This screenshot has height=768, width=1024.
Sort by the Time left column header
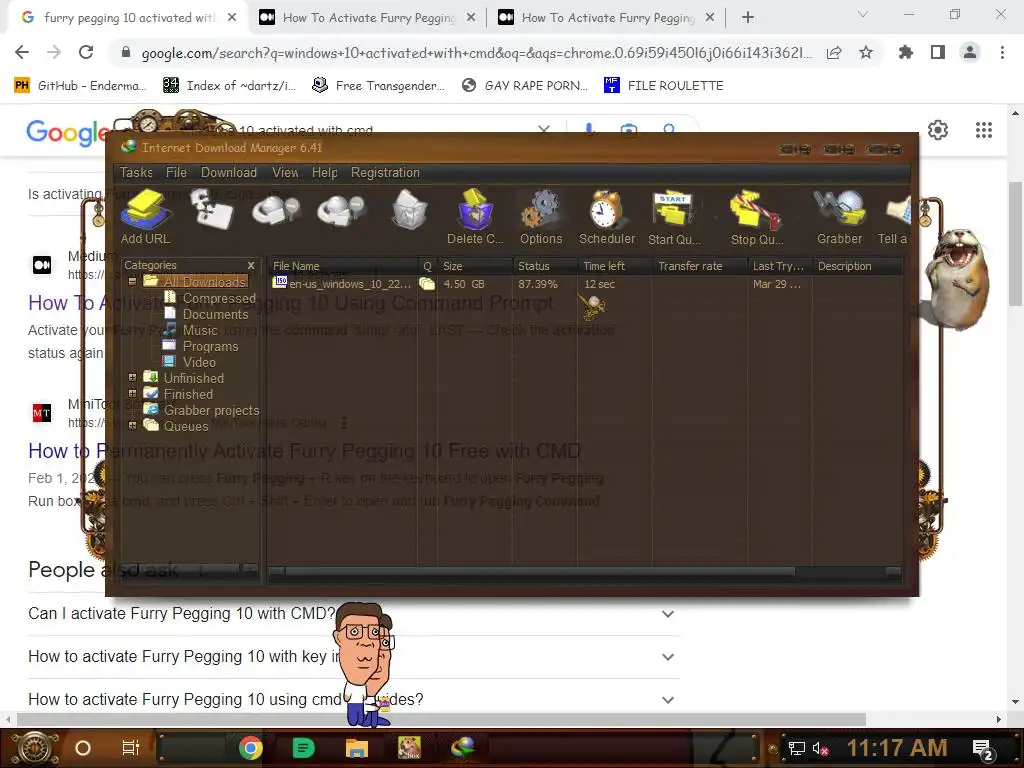tap(615, 266)
